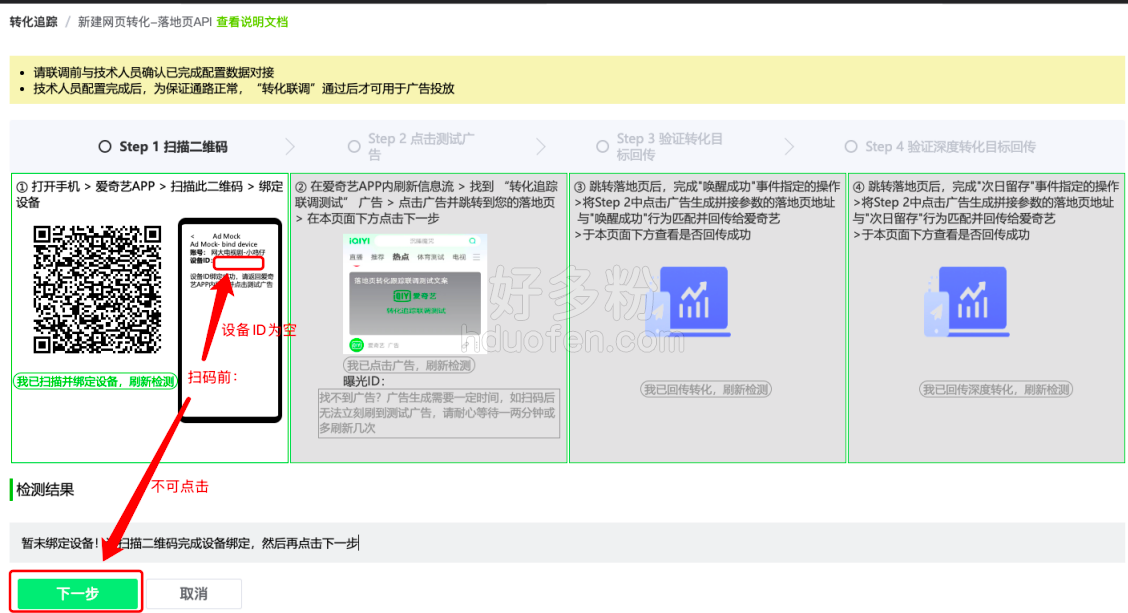Click the Ad Mock phone mockup image
Screen dimensions: 1128x613
click(x=230, y=320)
